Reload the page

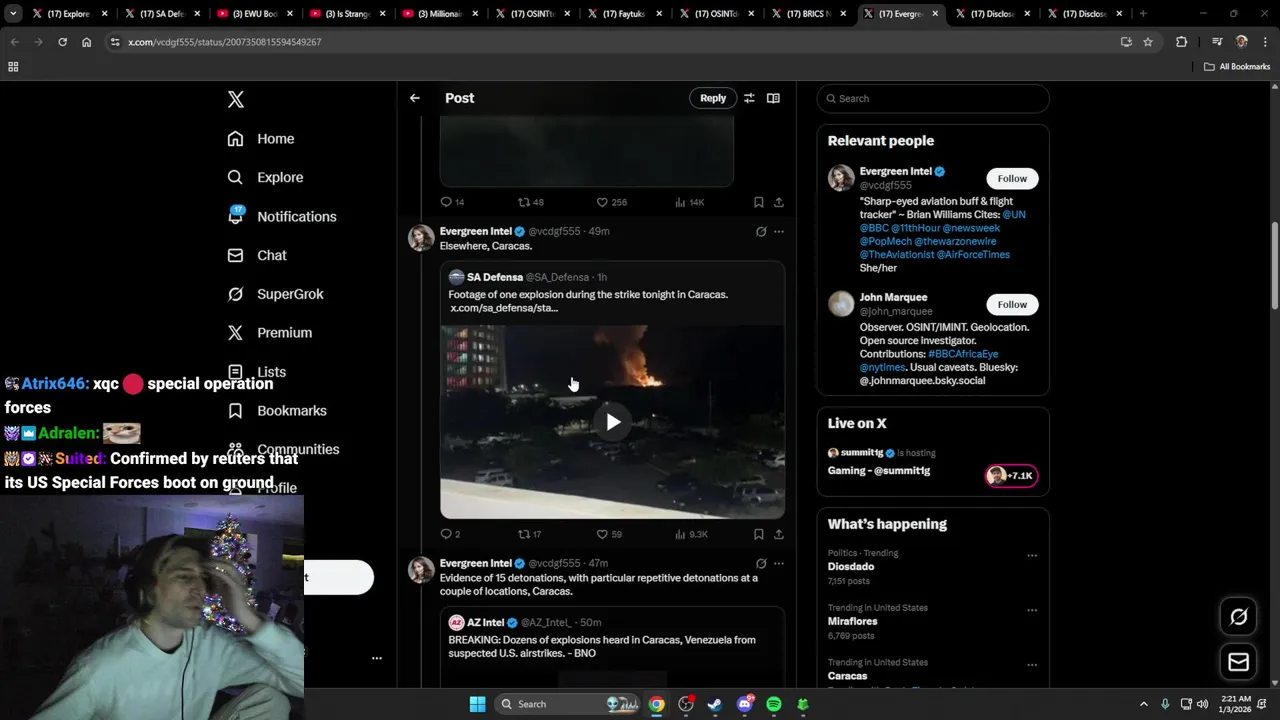tap(62, 42)
